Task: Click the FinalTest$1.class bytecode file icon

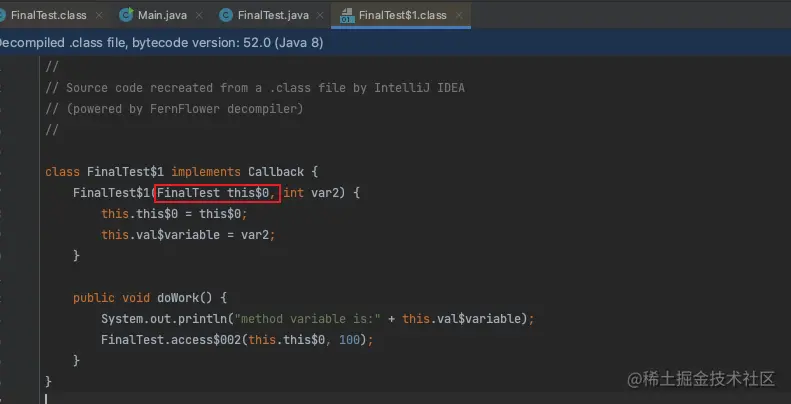Action: (x=347, y=15)
